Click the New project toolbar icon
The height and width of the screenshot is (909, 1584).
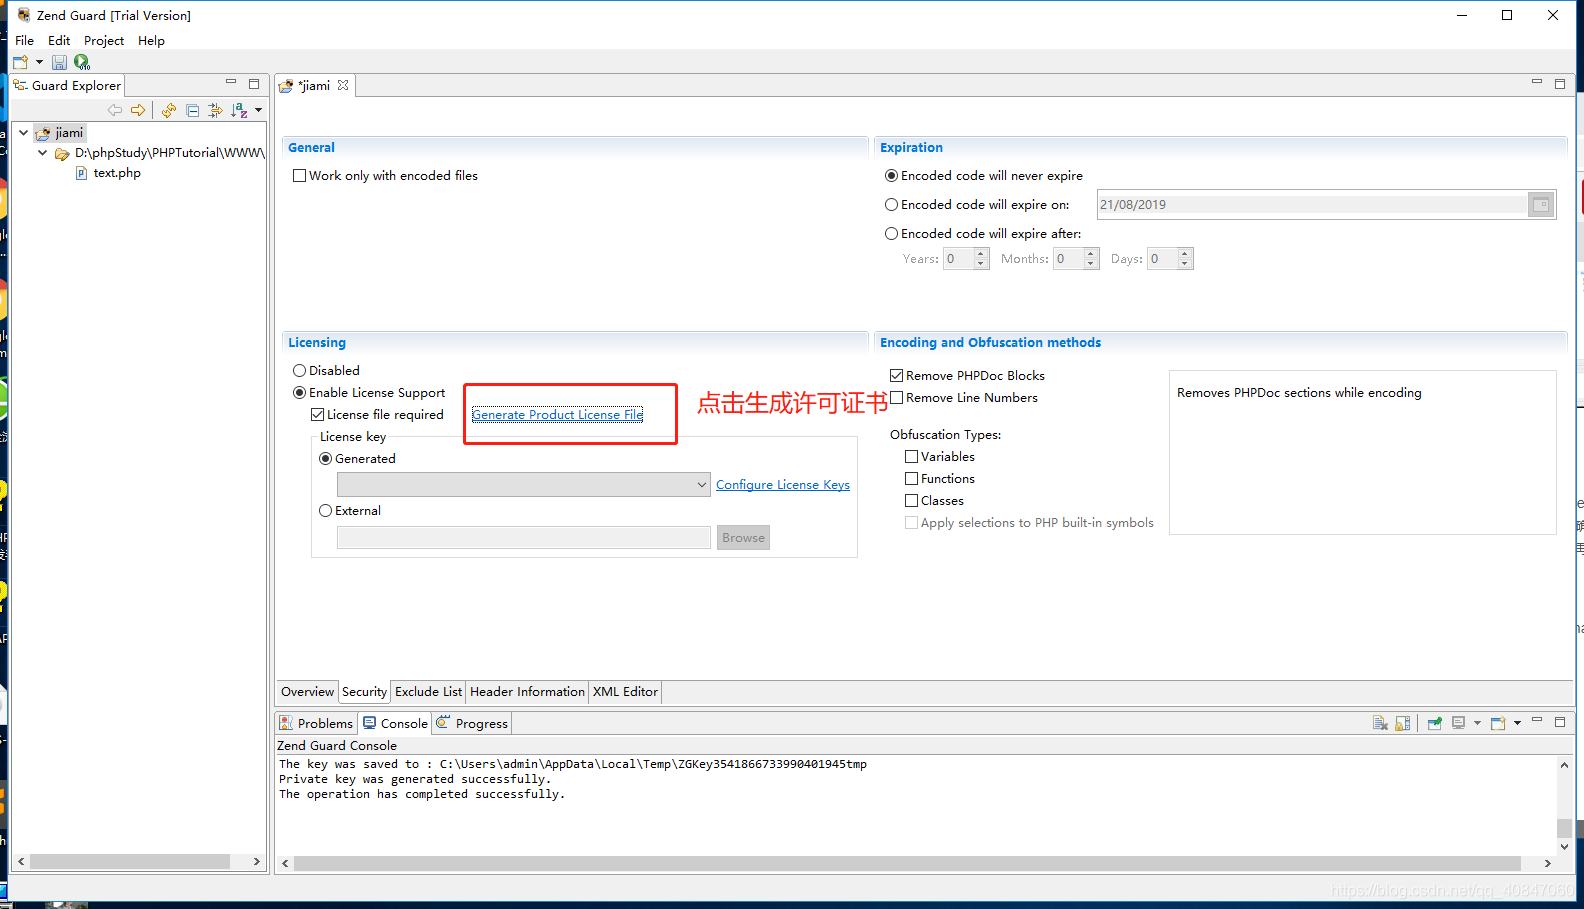20,62
